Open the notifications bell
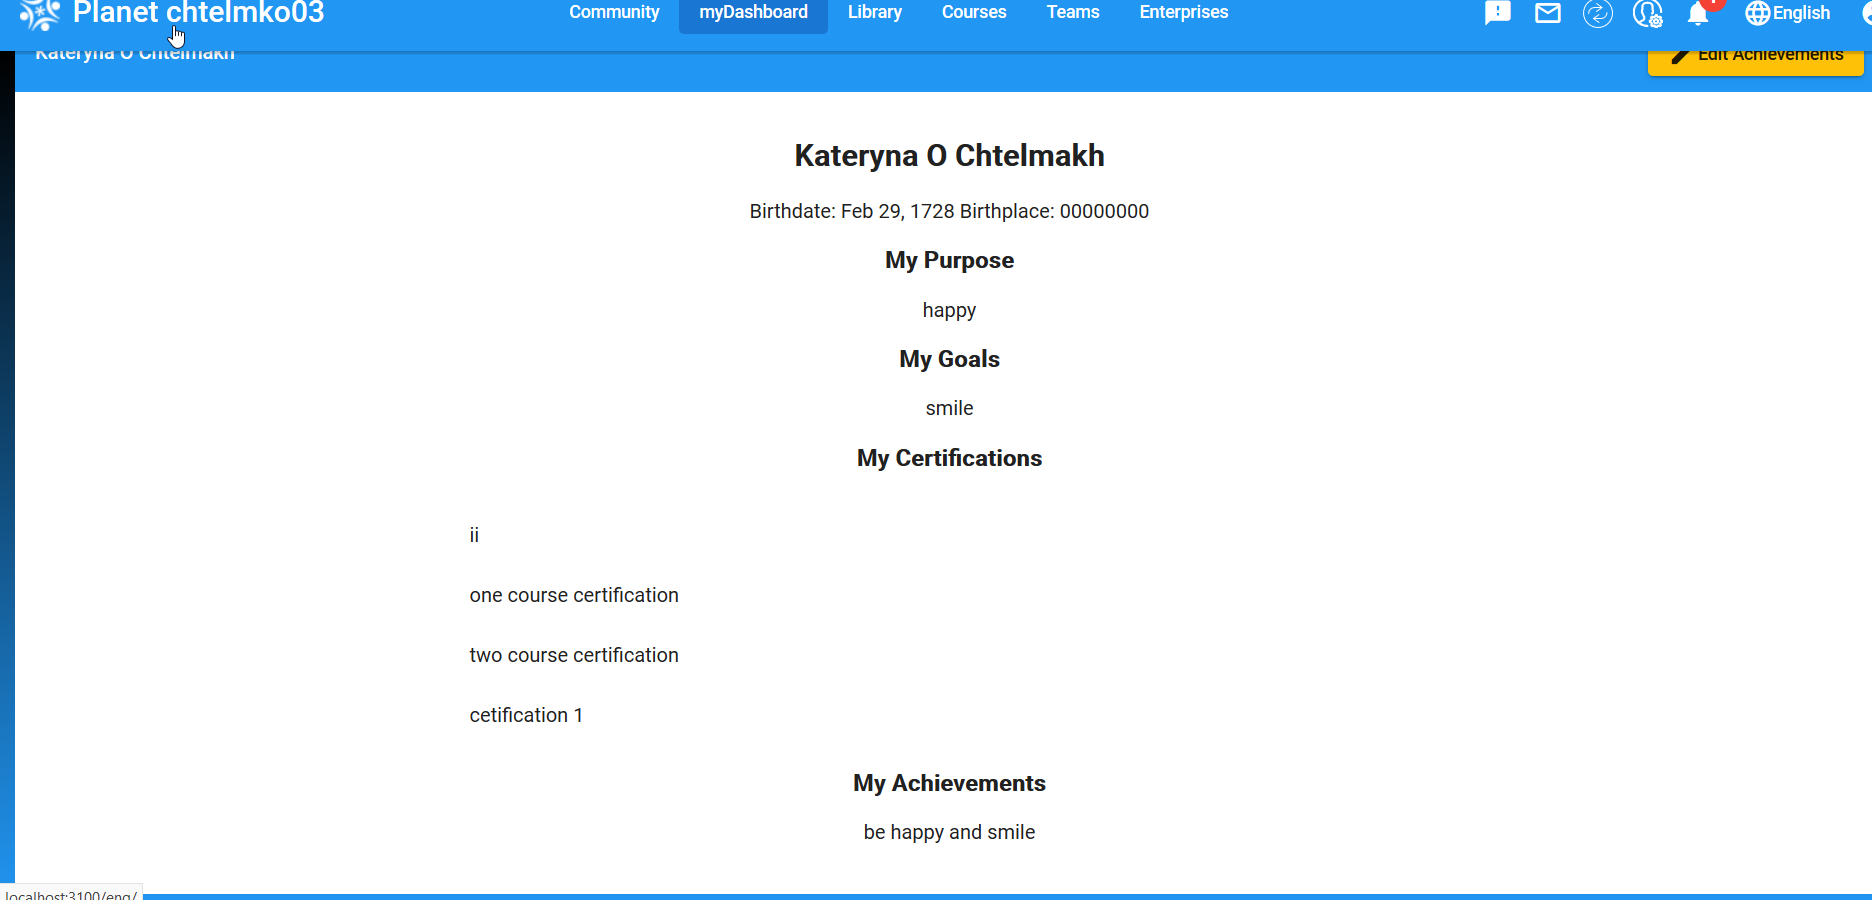The width and height of the screenshot is (1872, 900). [x=1699, y=15]
